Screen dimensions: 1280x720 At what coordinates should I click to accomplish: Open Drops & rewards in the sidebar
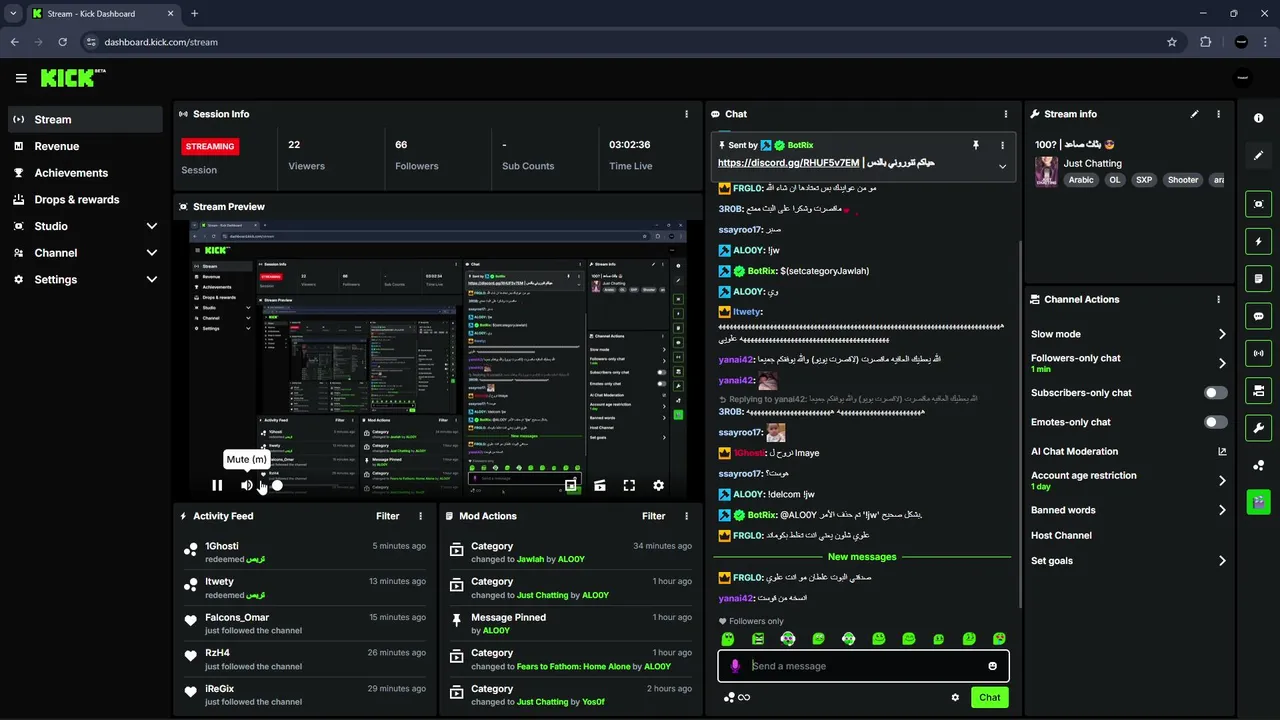point(85,200)
